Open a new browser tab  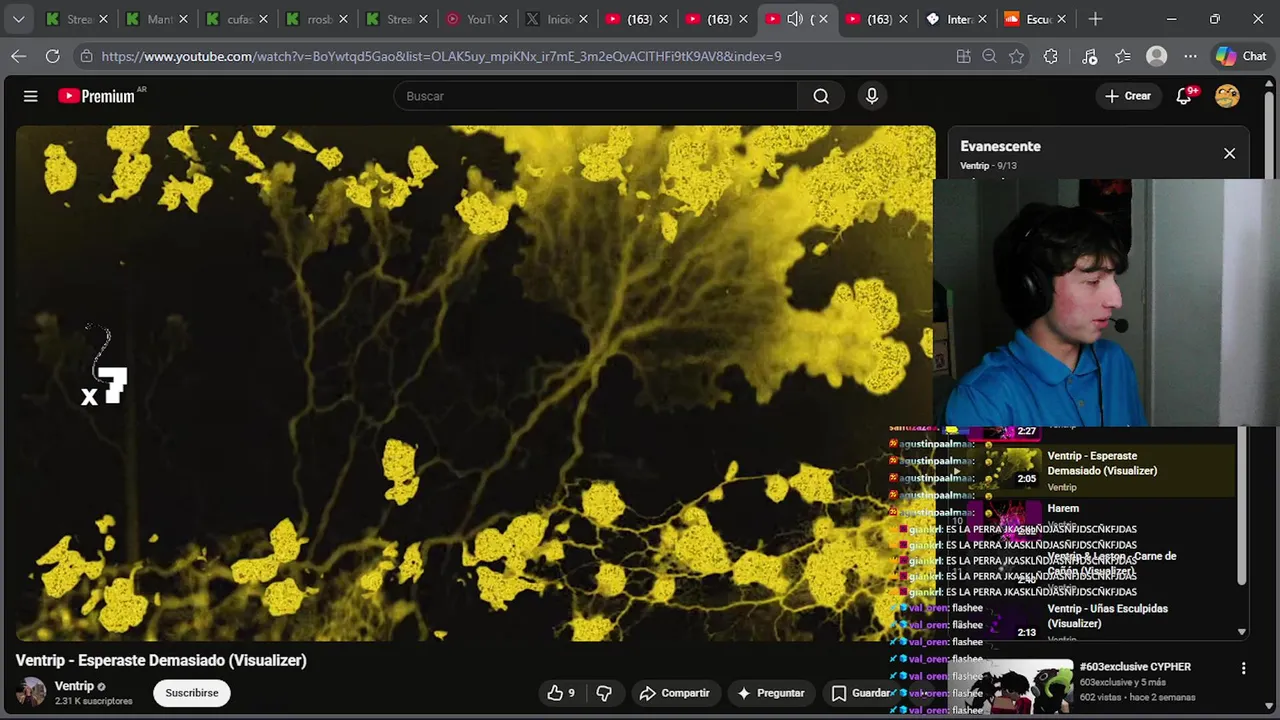1096,19
